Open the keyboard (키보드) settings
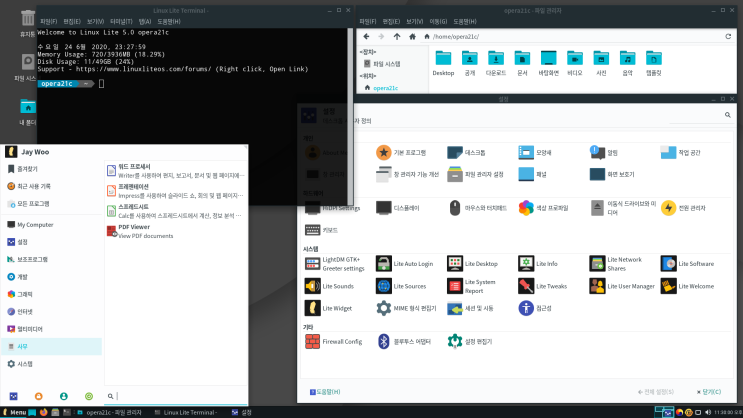 coord(321,230)
